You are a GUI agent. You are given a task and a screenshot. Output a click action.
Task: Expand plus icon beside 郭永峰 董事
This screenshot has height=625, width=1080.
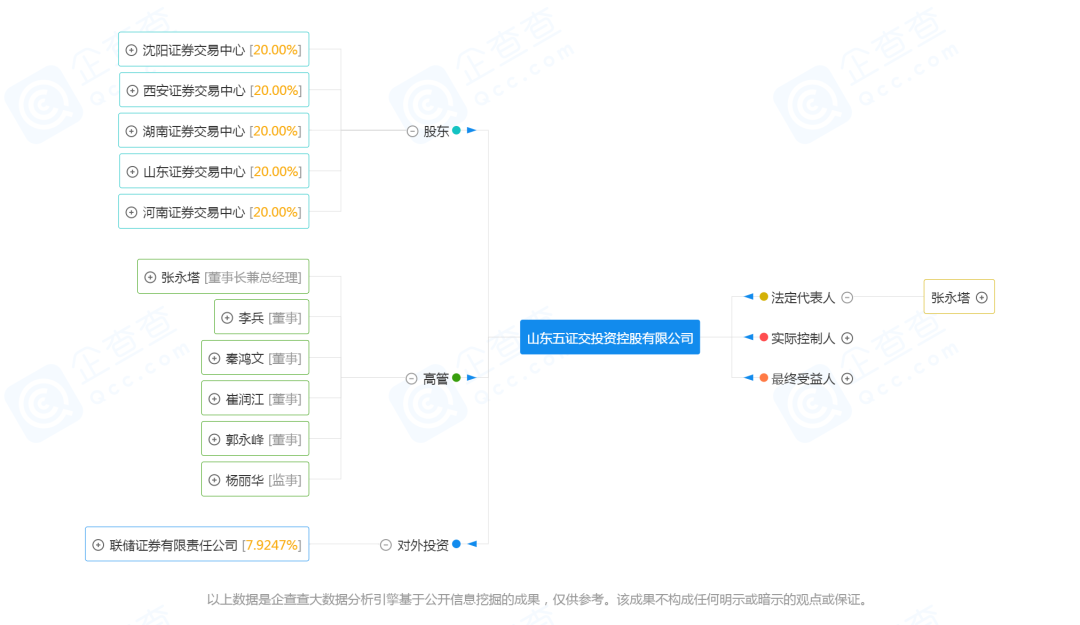[214, 440]
